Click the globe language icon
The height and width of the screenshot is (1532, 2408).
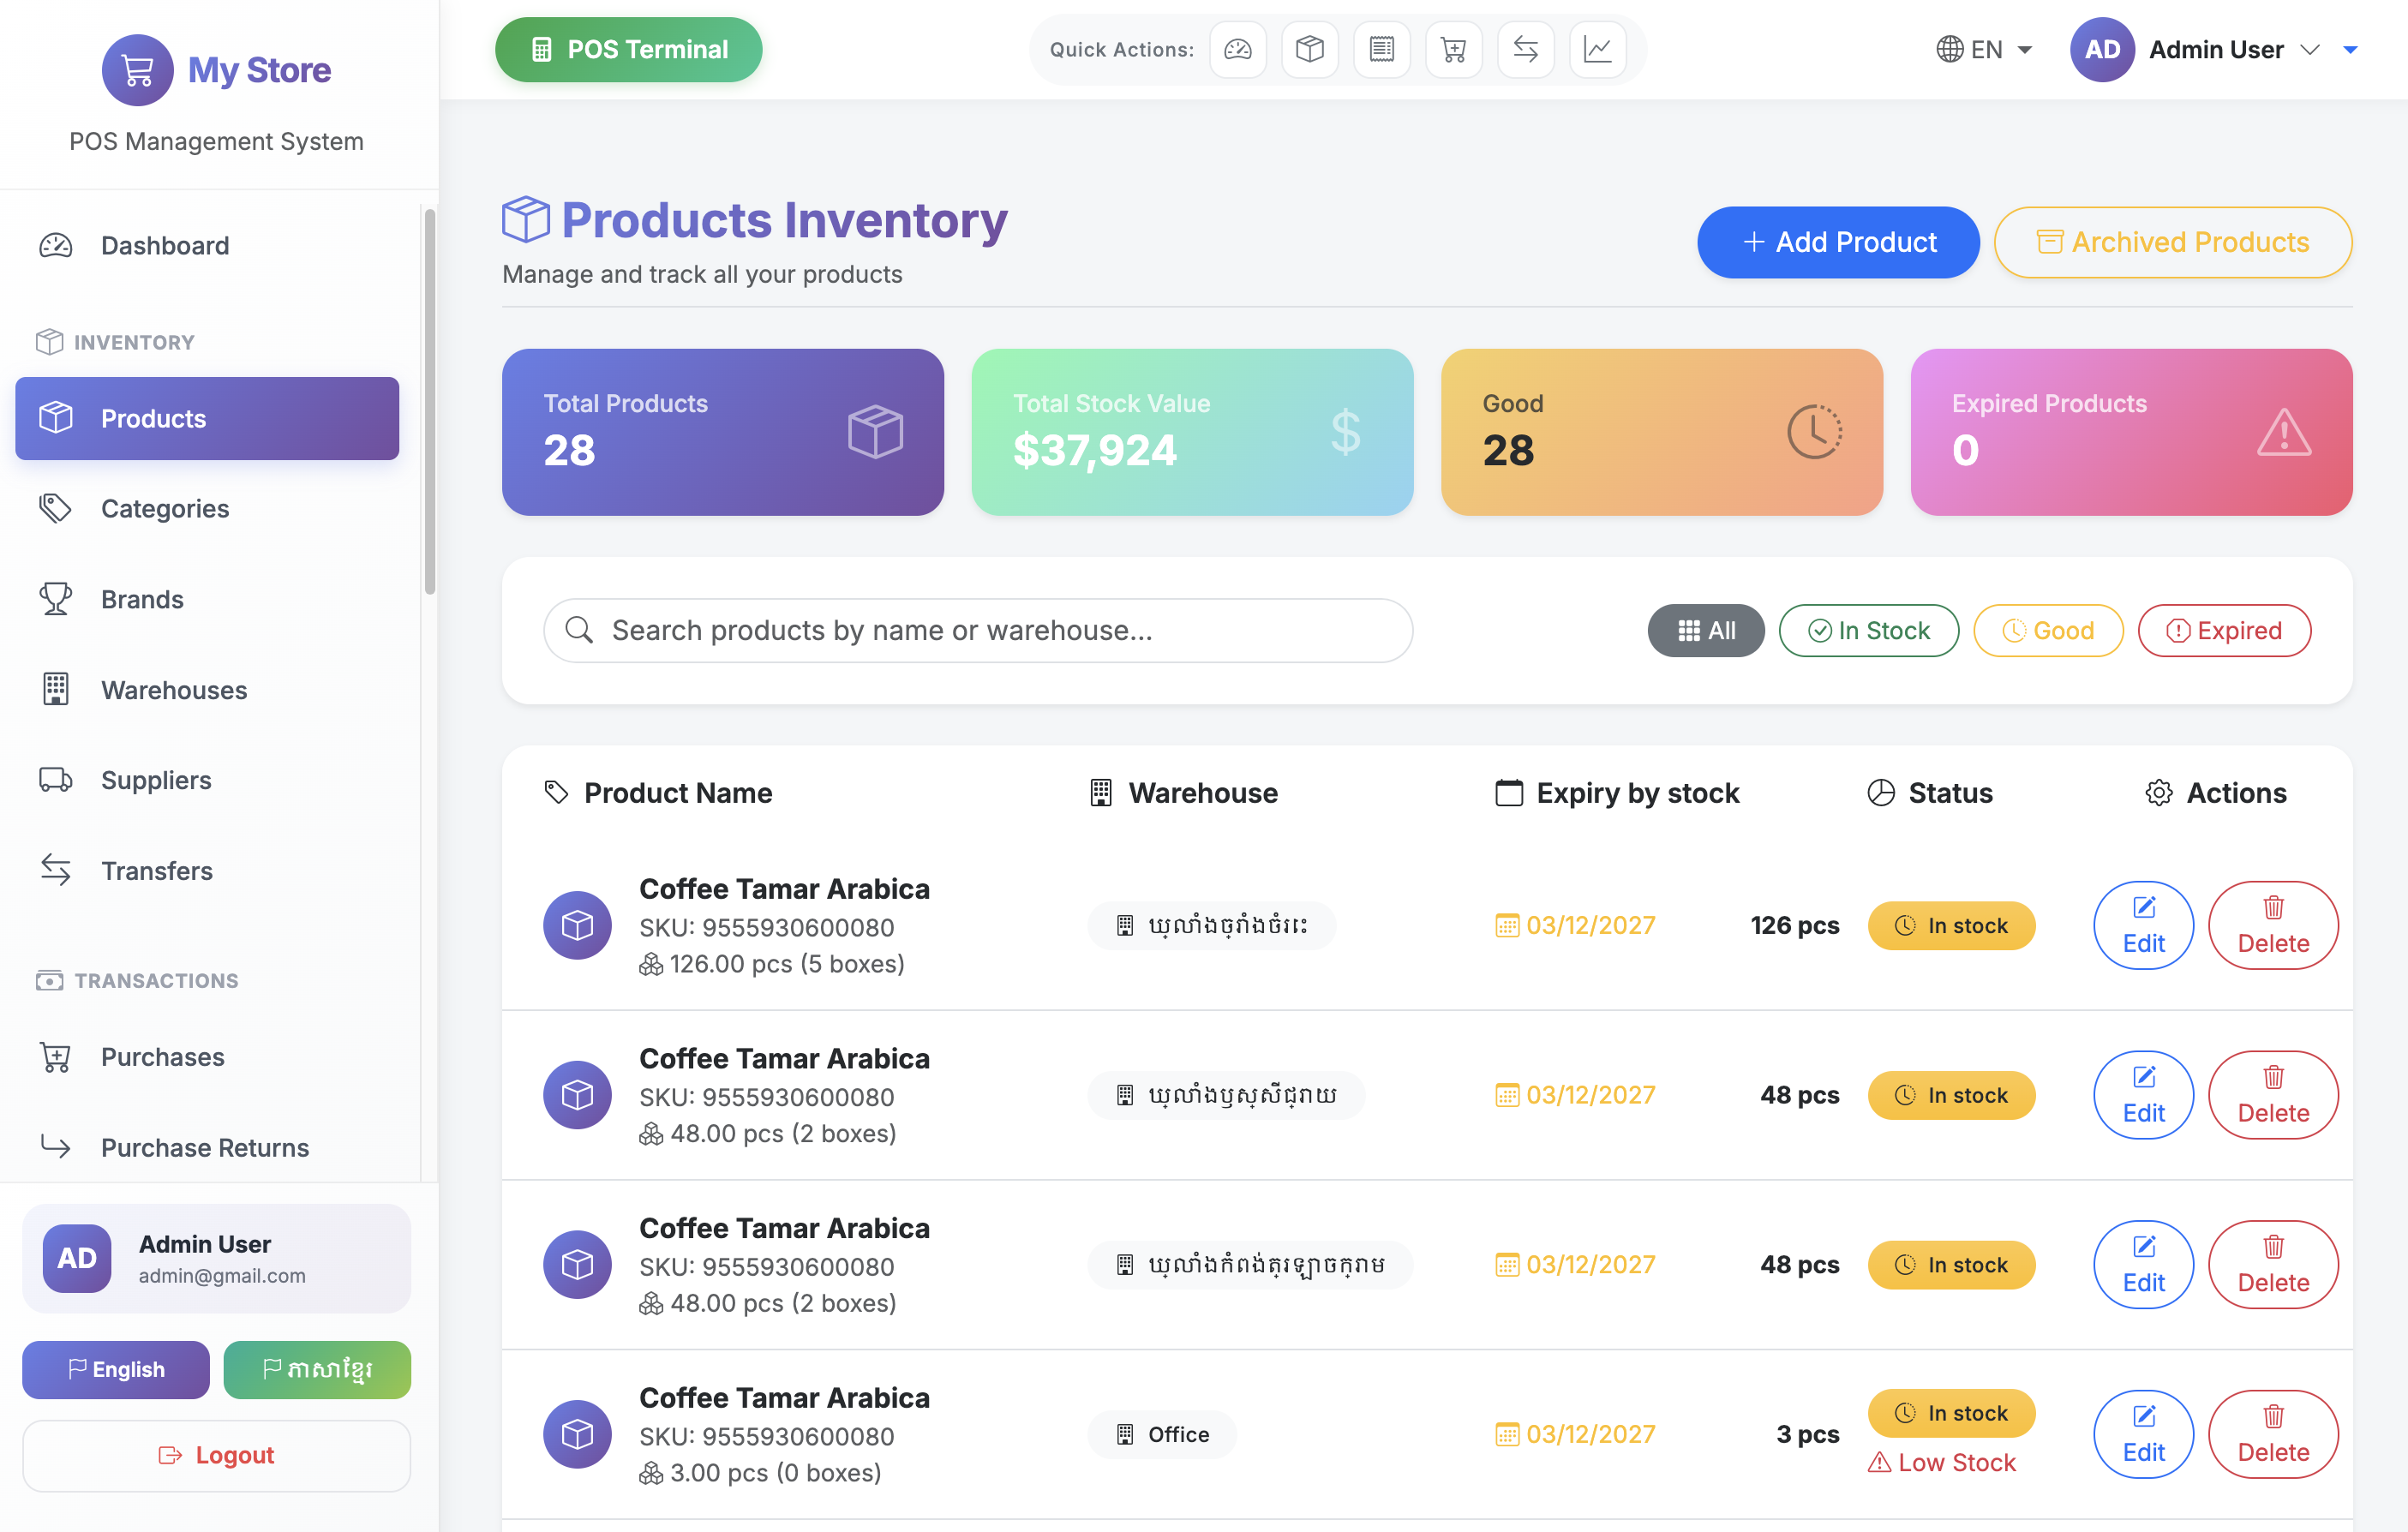1949,49
